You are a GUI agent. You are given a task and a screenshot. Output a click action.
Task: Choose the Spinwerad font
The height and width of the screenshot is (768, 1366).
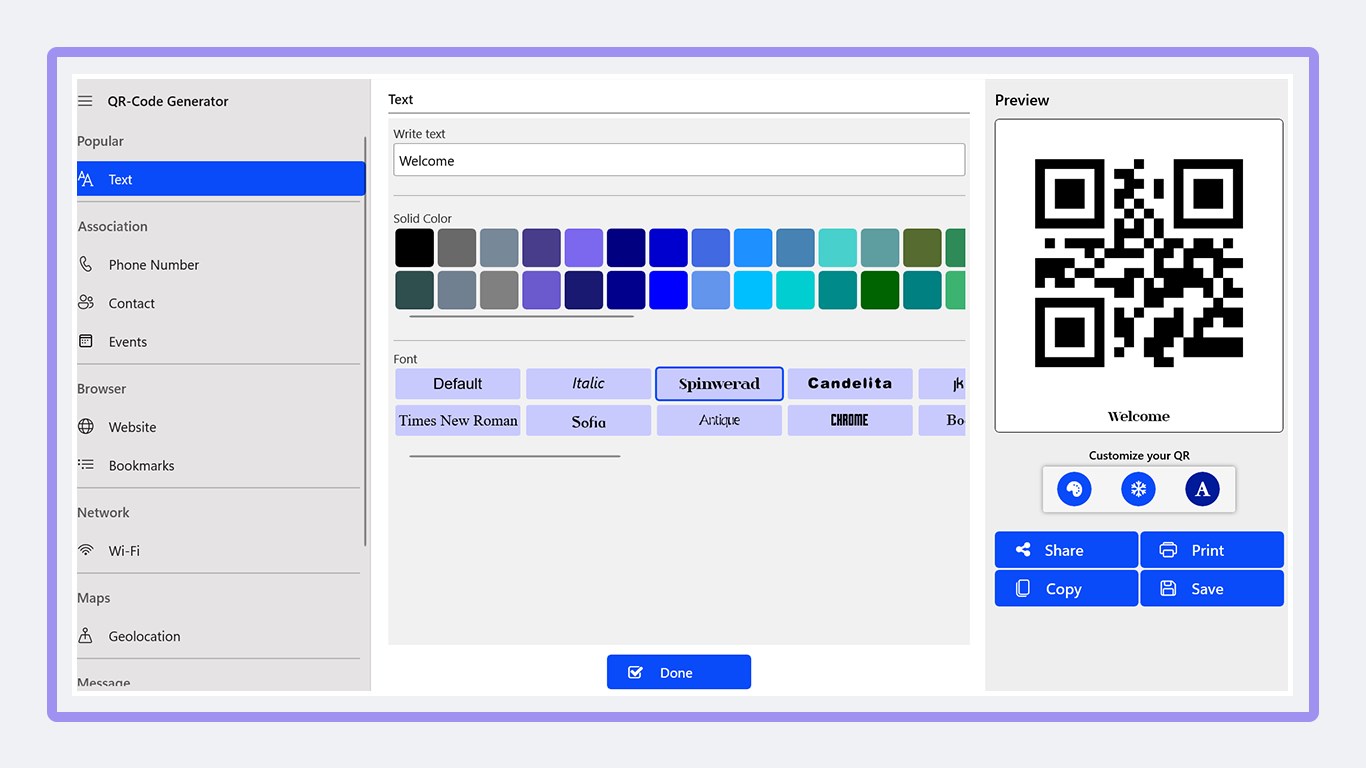click(719, 384)
